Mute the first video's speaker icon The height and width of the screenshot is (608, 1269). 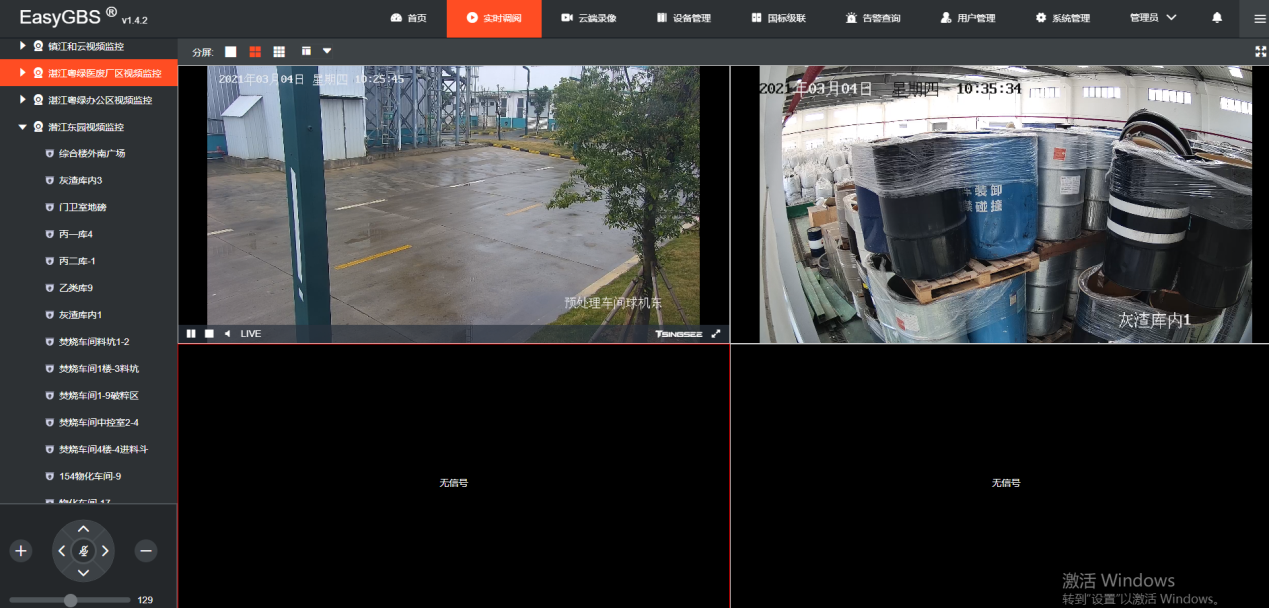point(227,334)
